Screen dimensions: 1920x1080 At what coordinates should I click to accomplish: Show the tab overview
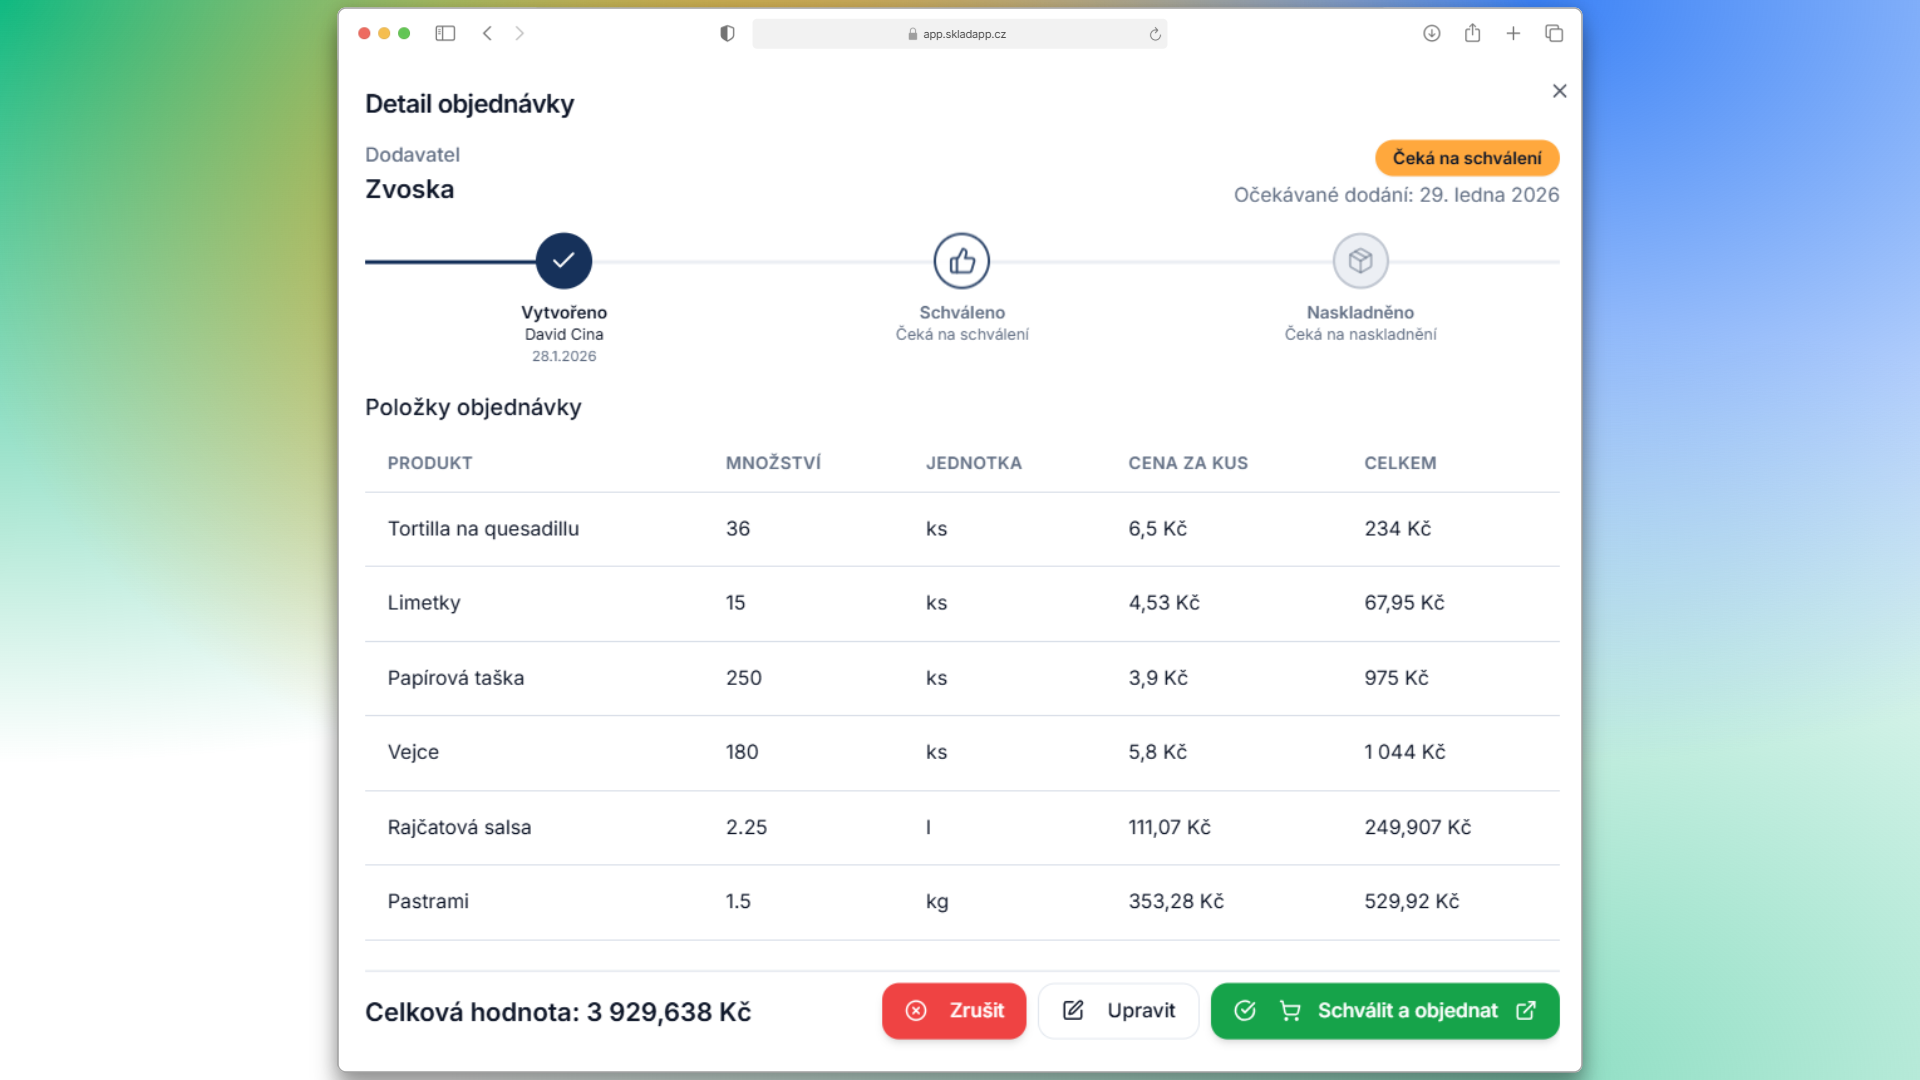[1554, 33]
